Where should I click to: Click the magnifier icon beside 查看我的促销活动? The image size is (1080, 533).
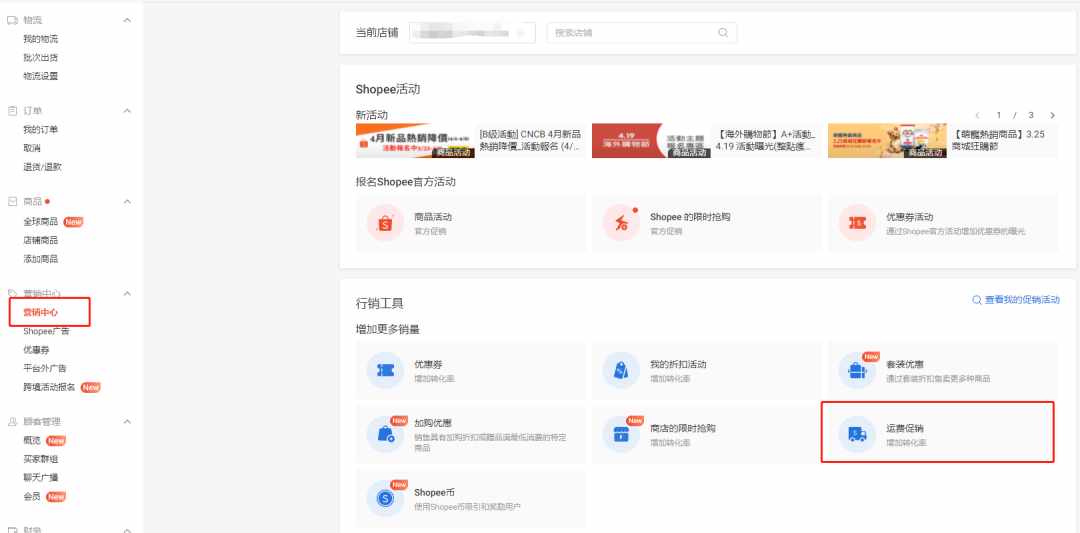click(x=977, y=300)
